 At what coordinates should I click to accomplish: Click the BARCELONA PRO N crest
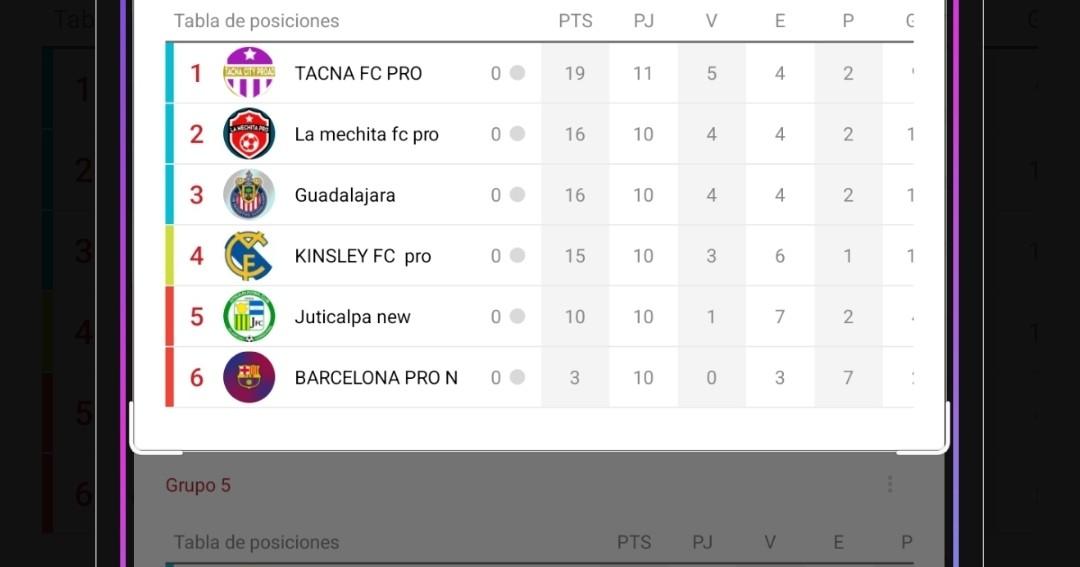click(x=249, y=378)
